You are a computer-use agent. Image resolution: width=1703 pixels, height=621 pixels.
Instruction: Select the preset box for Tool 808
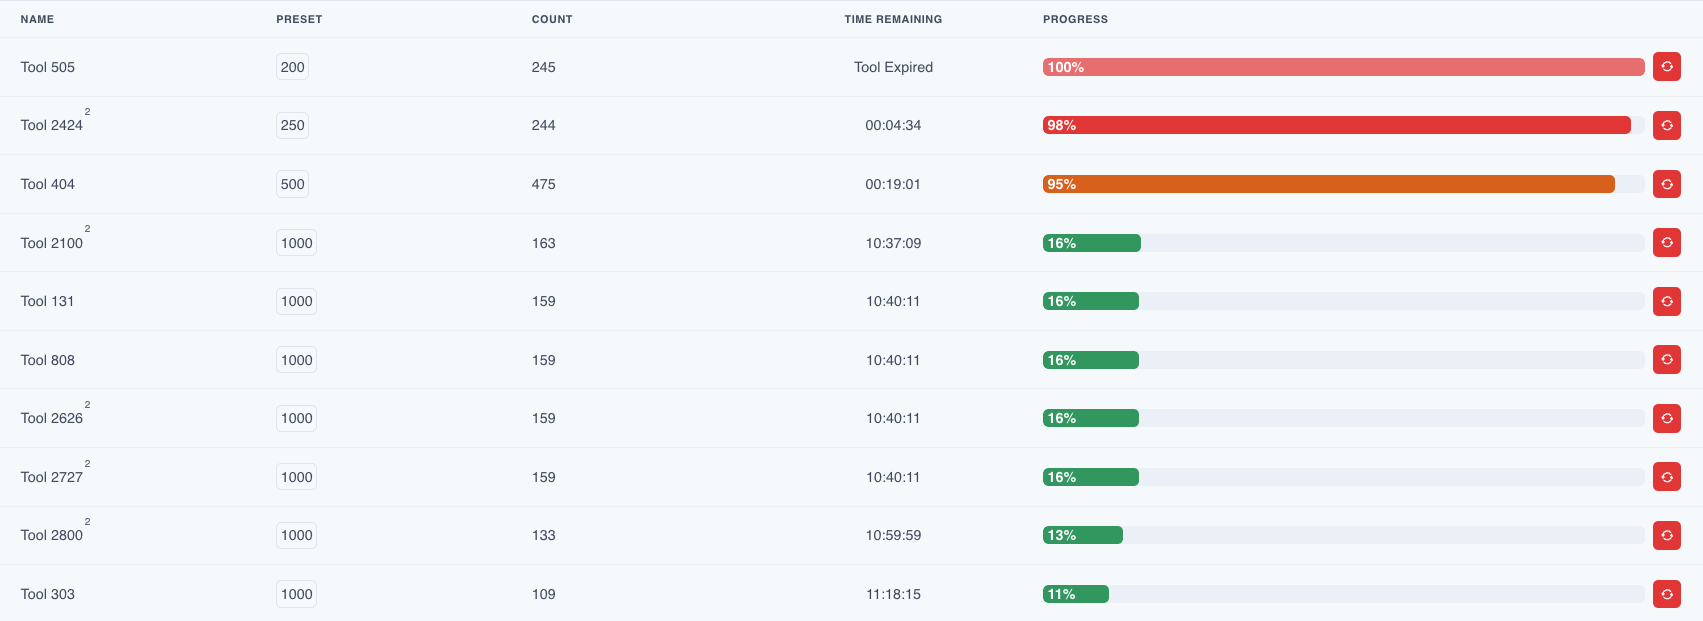[x=297, y=360]
